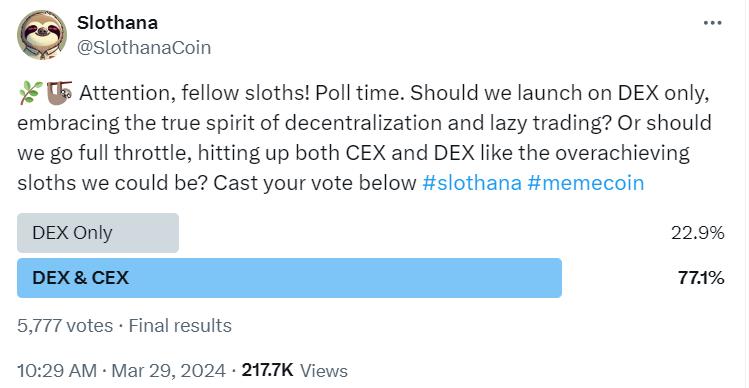Click the DEX Only option label text
The height and width of the screenshot is (388, 749).
pos(73,233)
